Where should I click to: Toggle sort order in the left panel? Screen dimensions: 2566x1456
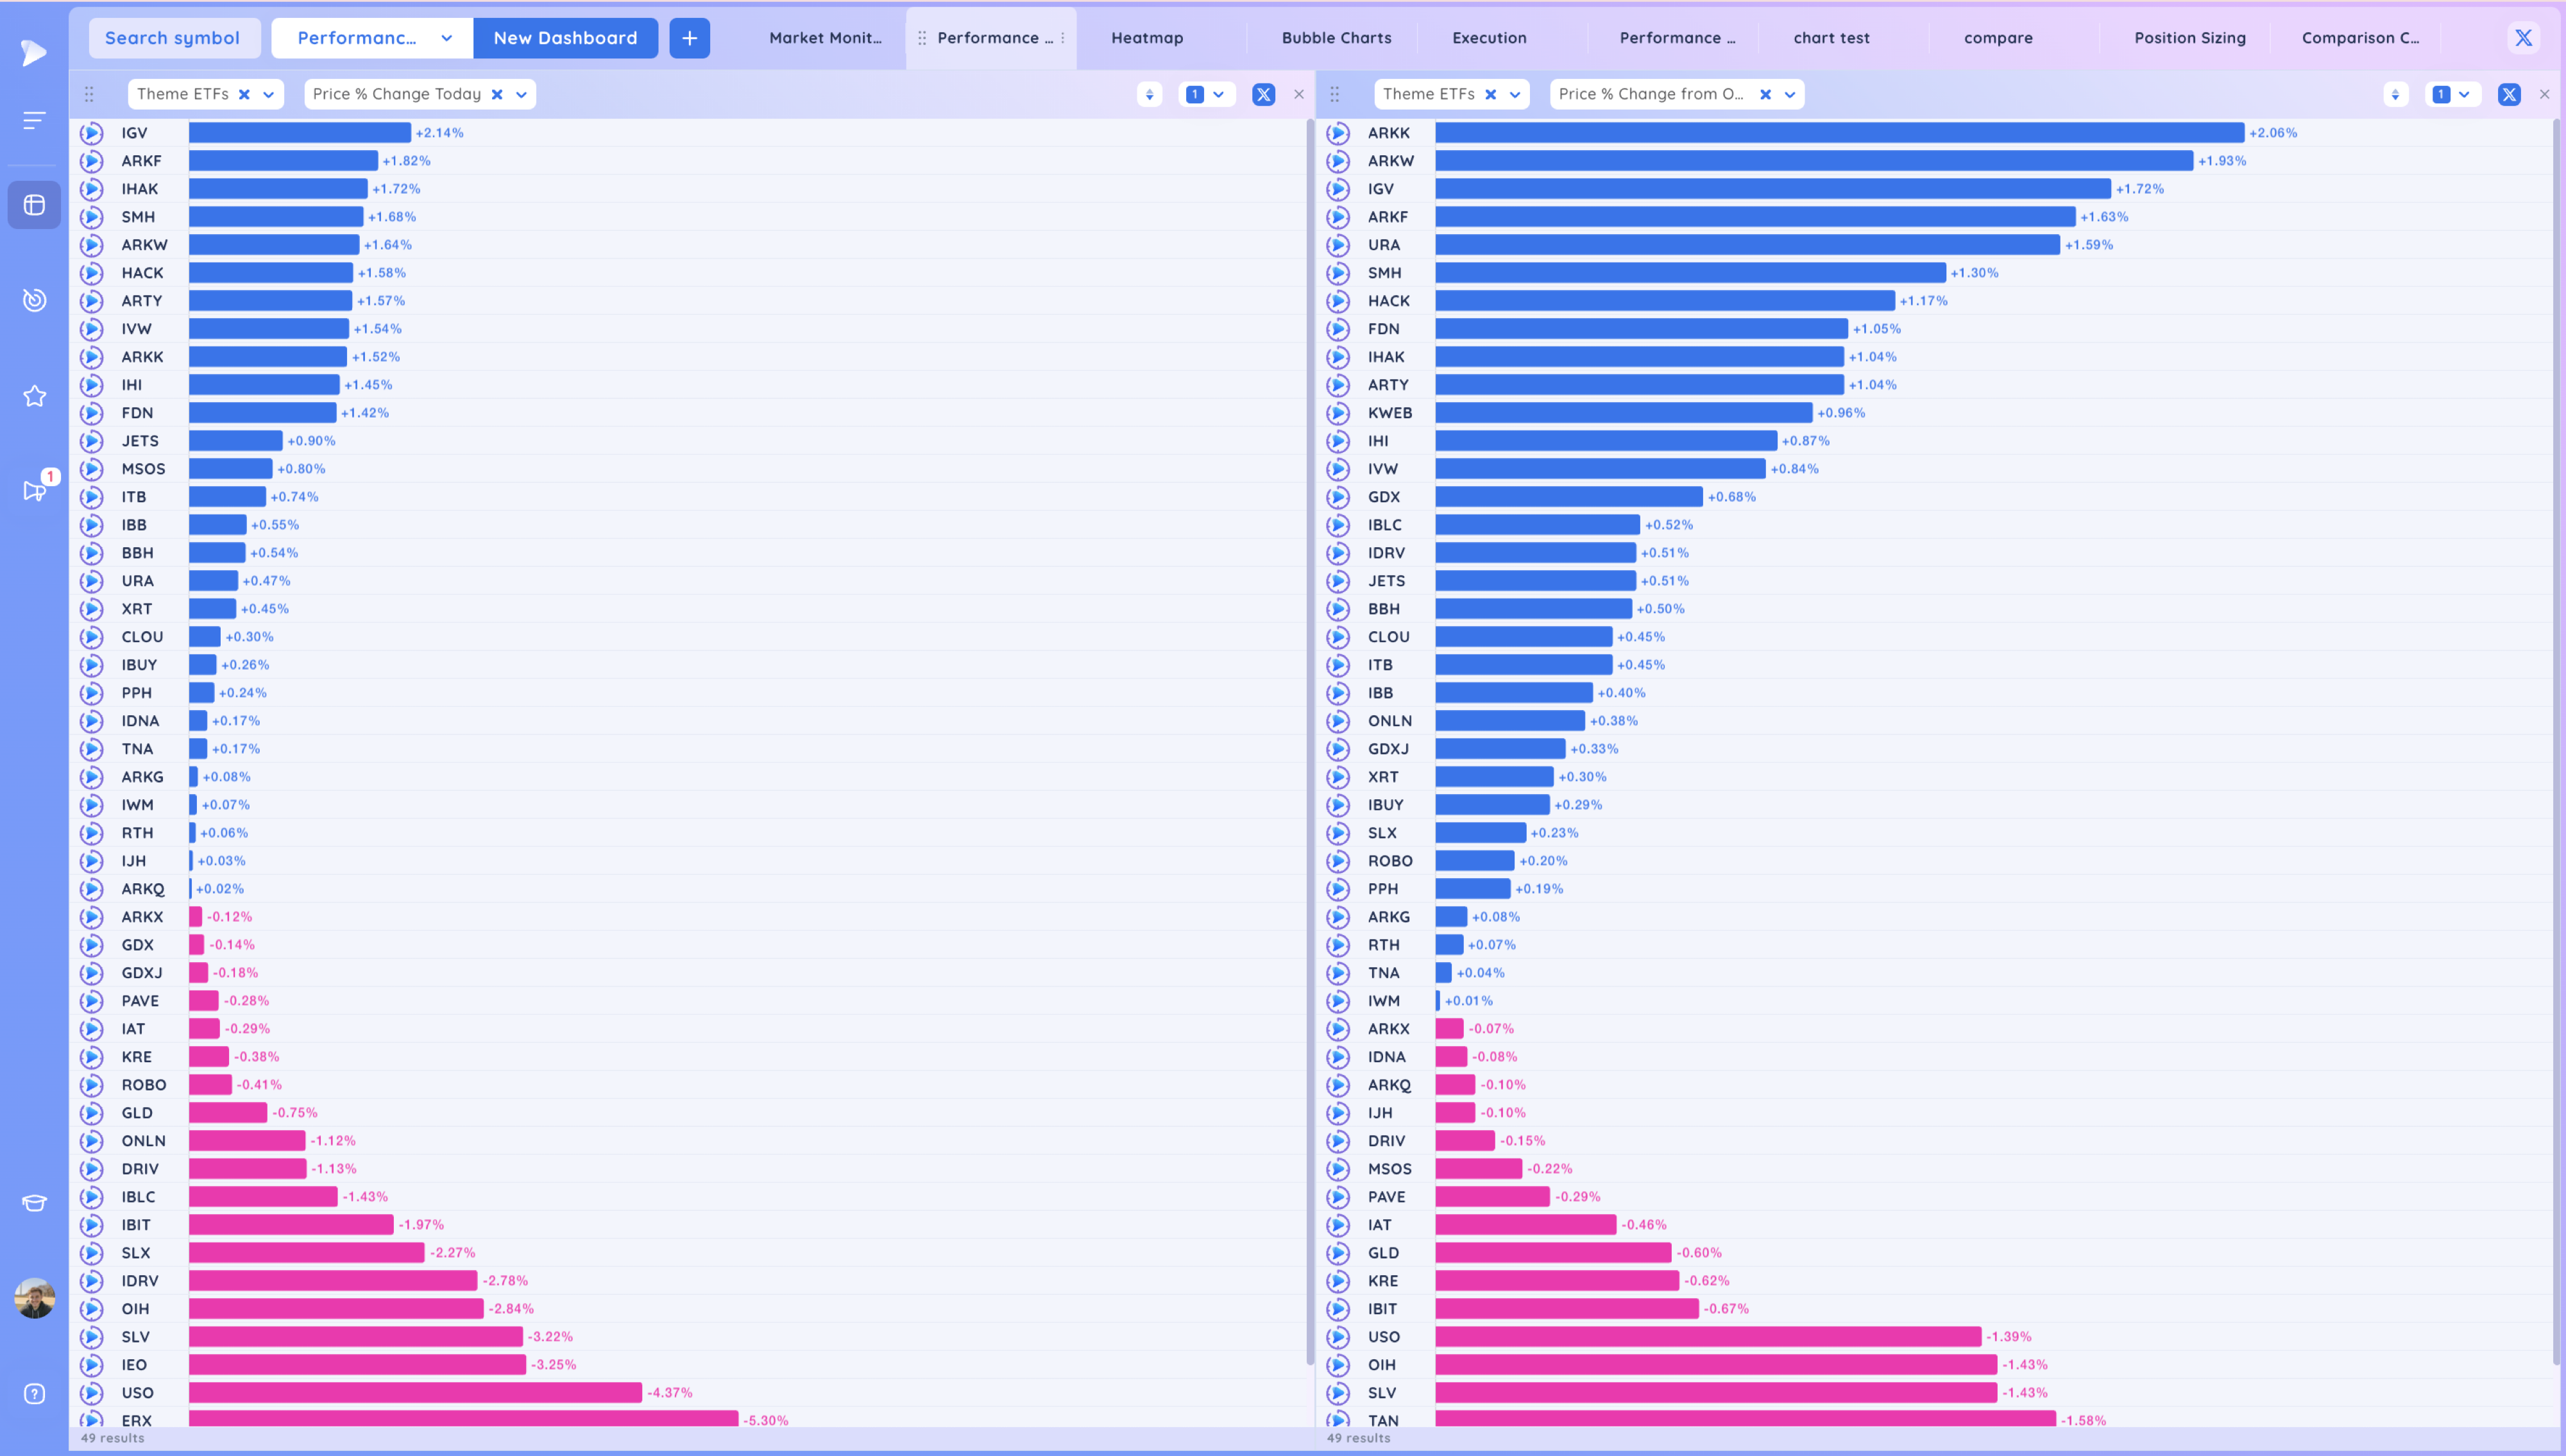click(x=1149, y=94)
